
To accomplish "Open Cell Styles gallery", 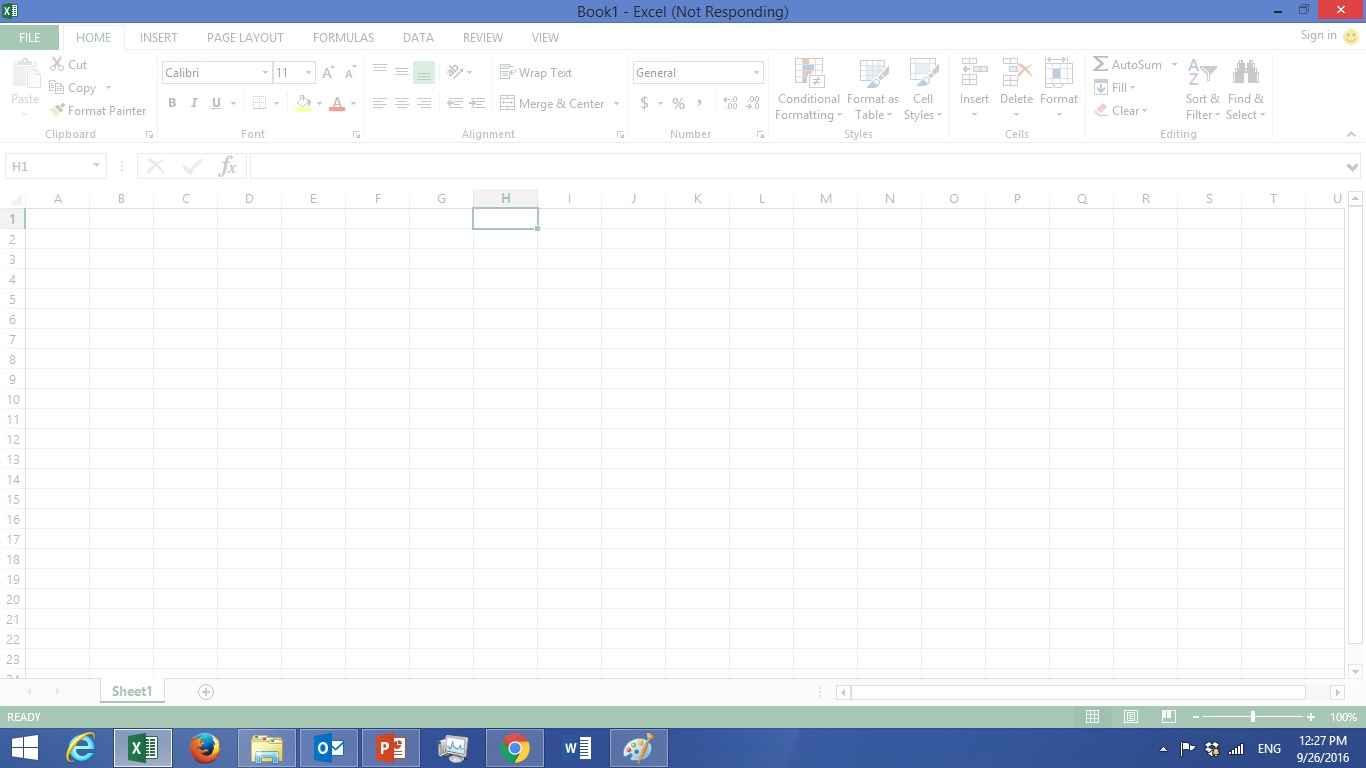I will click(x=923, y=89).
